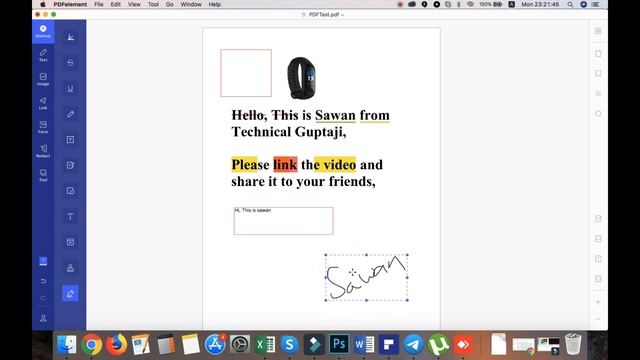Click the highlighted word 'video'
The height and width of the screenshot is (360, 640).
(340, 164)
